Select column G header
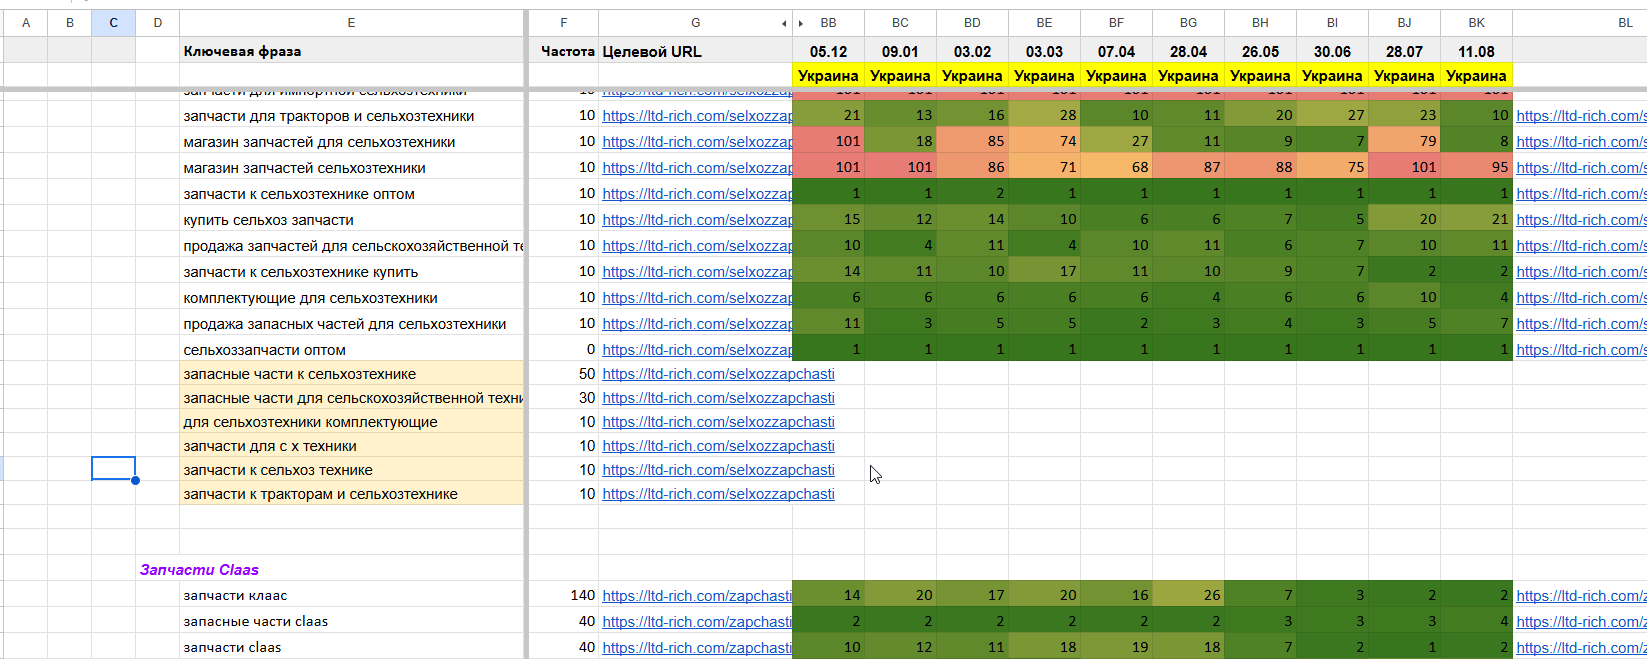The width and height of the screenshot is (1647, 659). point(695,23)
